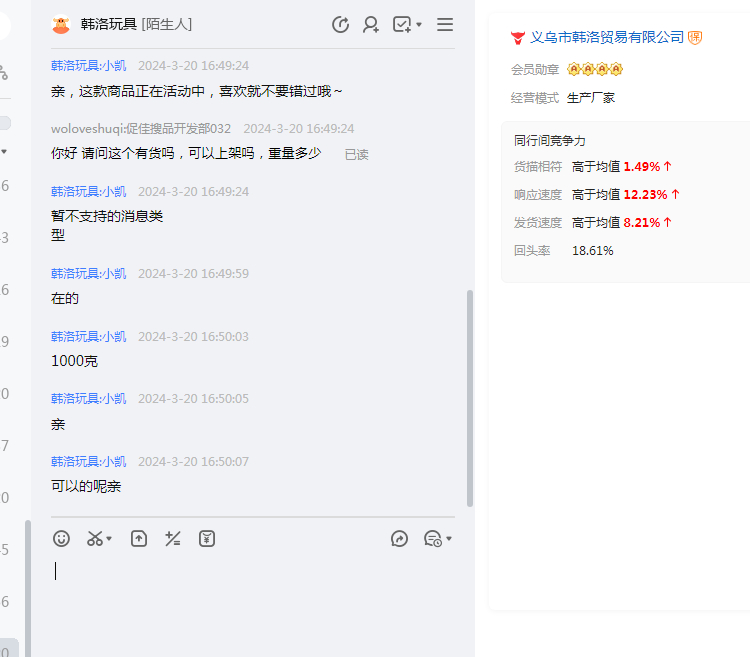The width and height of the screenshot is (750, 657).
Task: Open the hamburger menu in chat header
Action: 445,24
